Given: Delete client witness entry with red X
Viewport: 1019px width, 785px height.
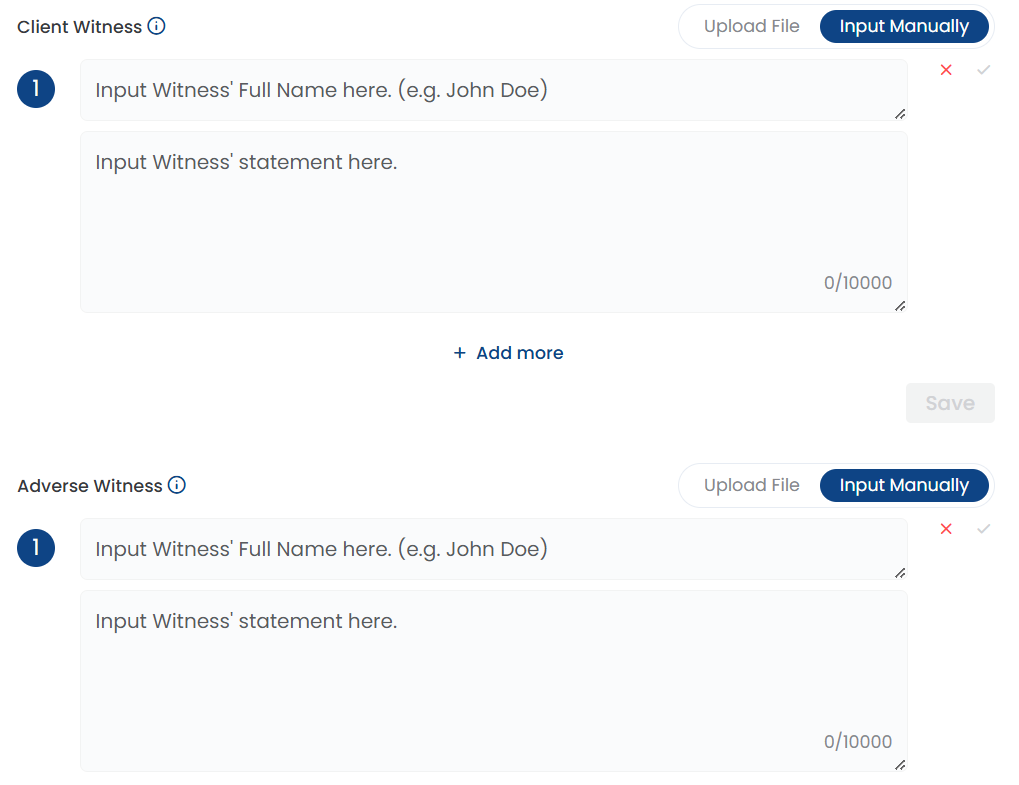Looking at the screenshot, I should tap(946, 70).
